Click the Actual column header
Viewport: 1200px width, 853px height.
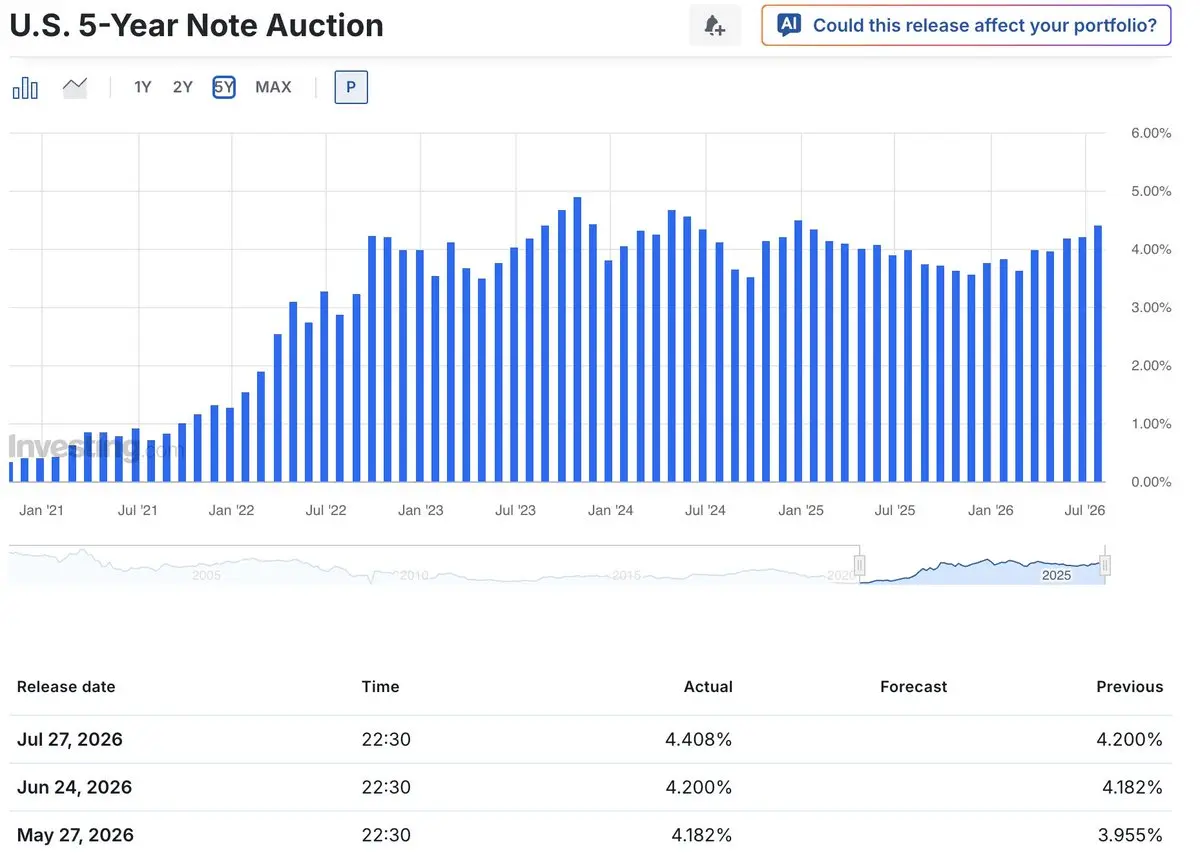(708, 687)
